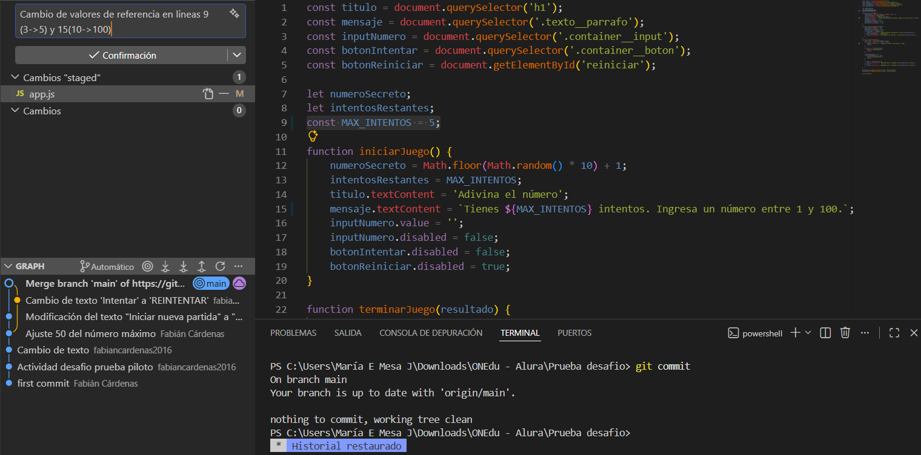Refresh the Git graph
Image resolution: width=921 pixels, height=455 pixels.
click(220, 267)
